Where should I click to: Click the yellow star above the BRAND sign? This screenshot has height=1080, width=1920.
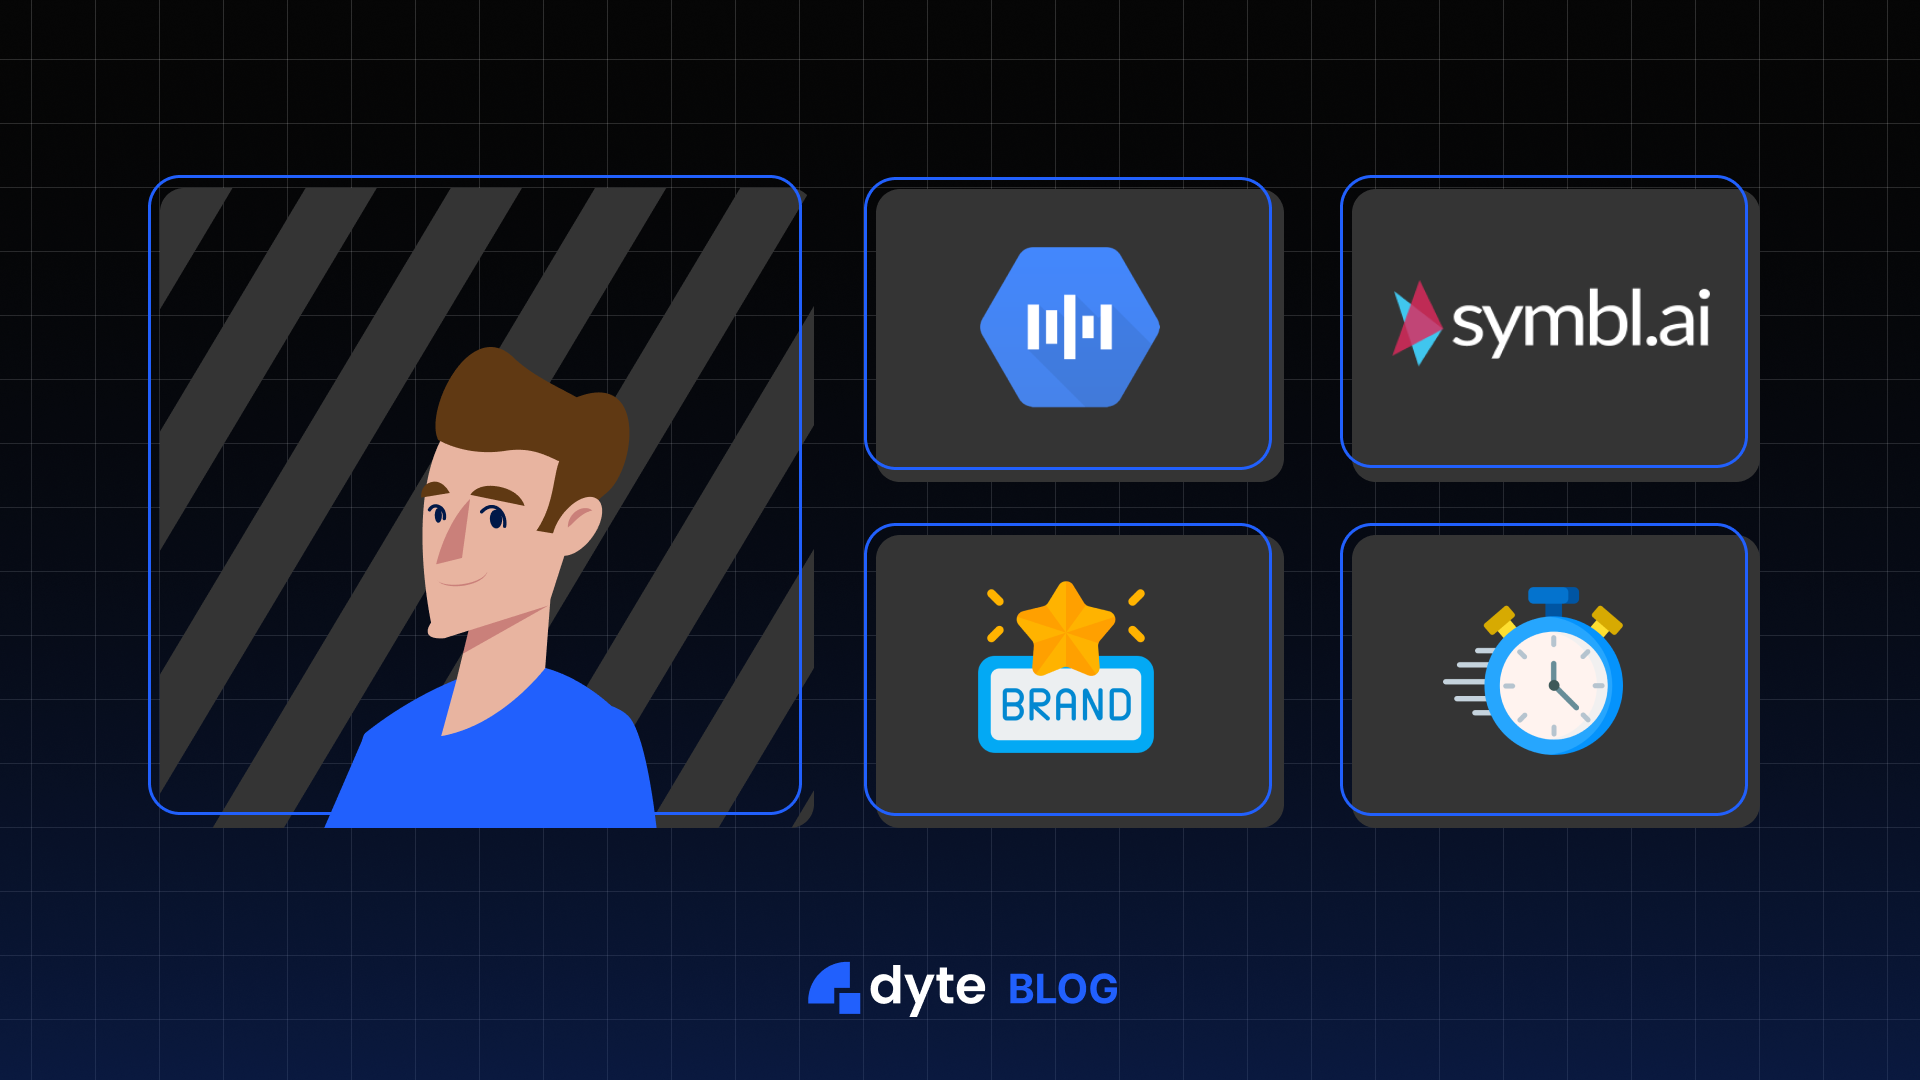[1064, 625]
